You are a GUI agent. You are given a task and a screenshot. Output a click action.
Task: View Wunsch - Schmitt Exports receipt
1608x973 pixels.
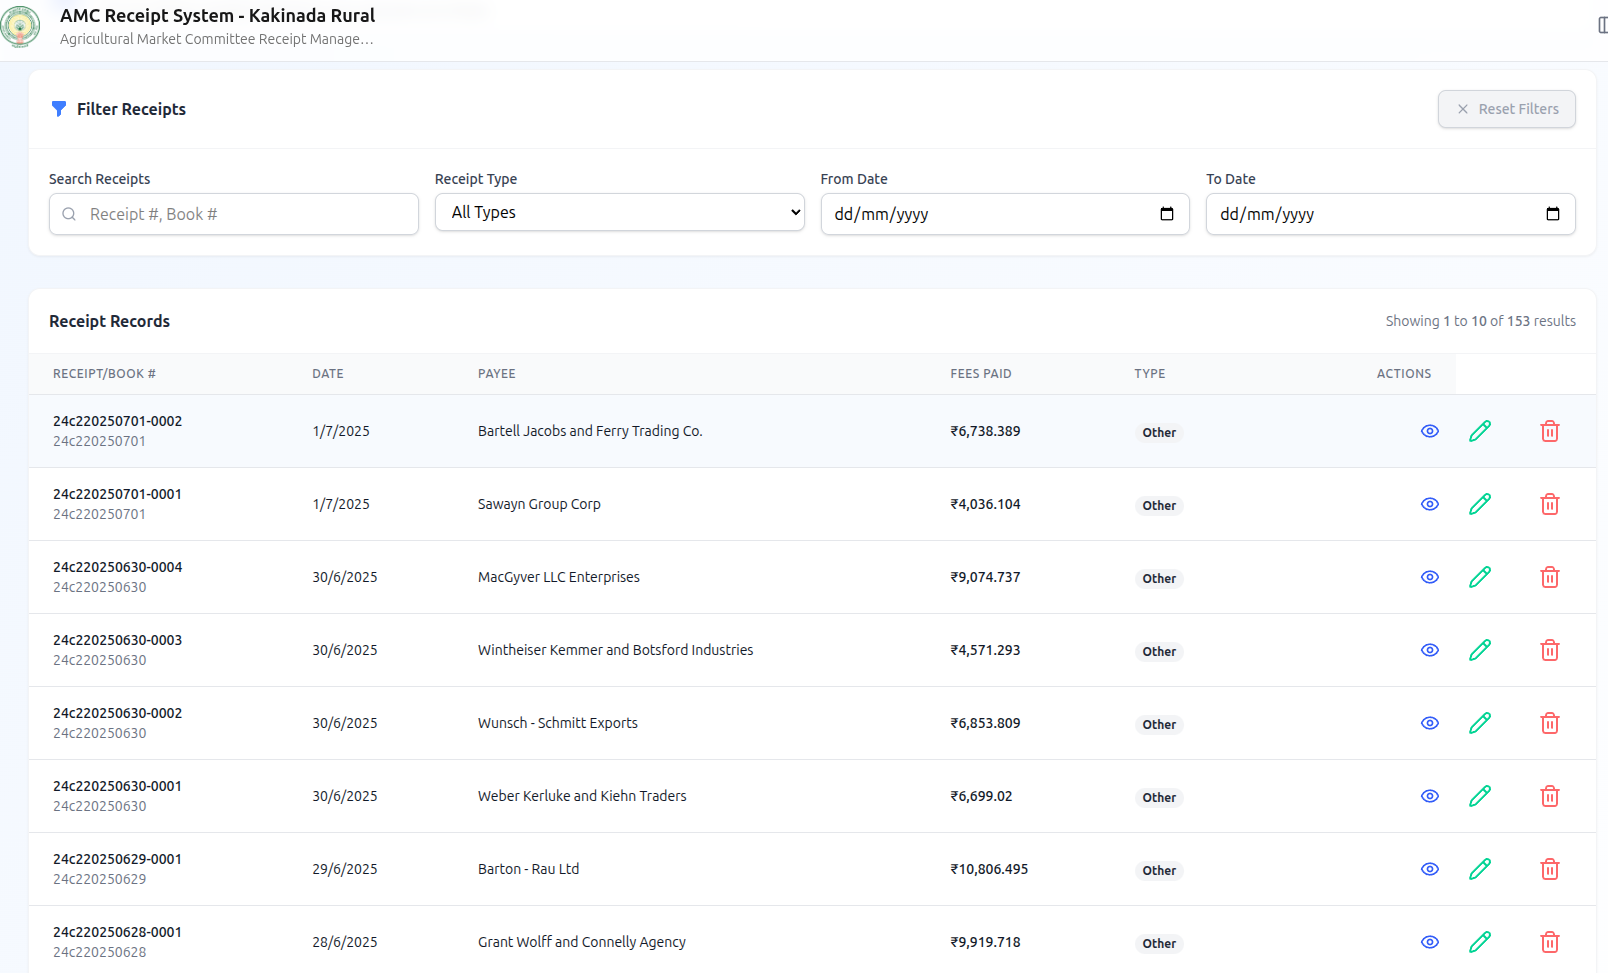[x=1430, y=723]
